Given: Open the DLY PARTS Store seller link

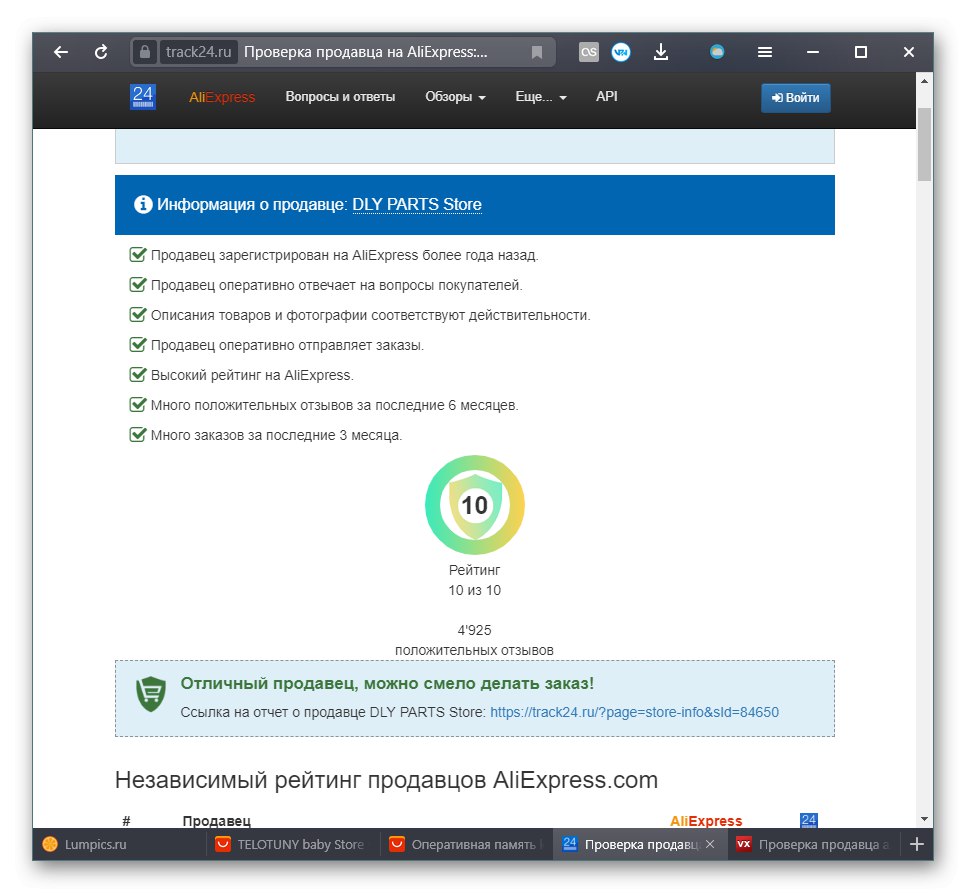Looking at the screenshot, I should click(x=416, y=204).
